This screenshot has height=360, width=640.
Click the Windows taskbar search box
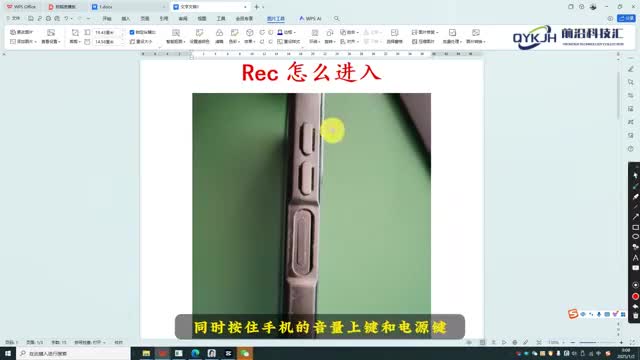[x=73, y=353]
